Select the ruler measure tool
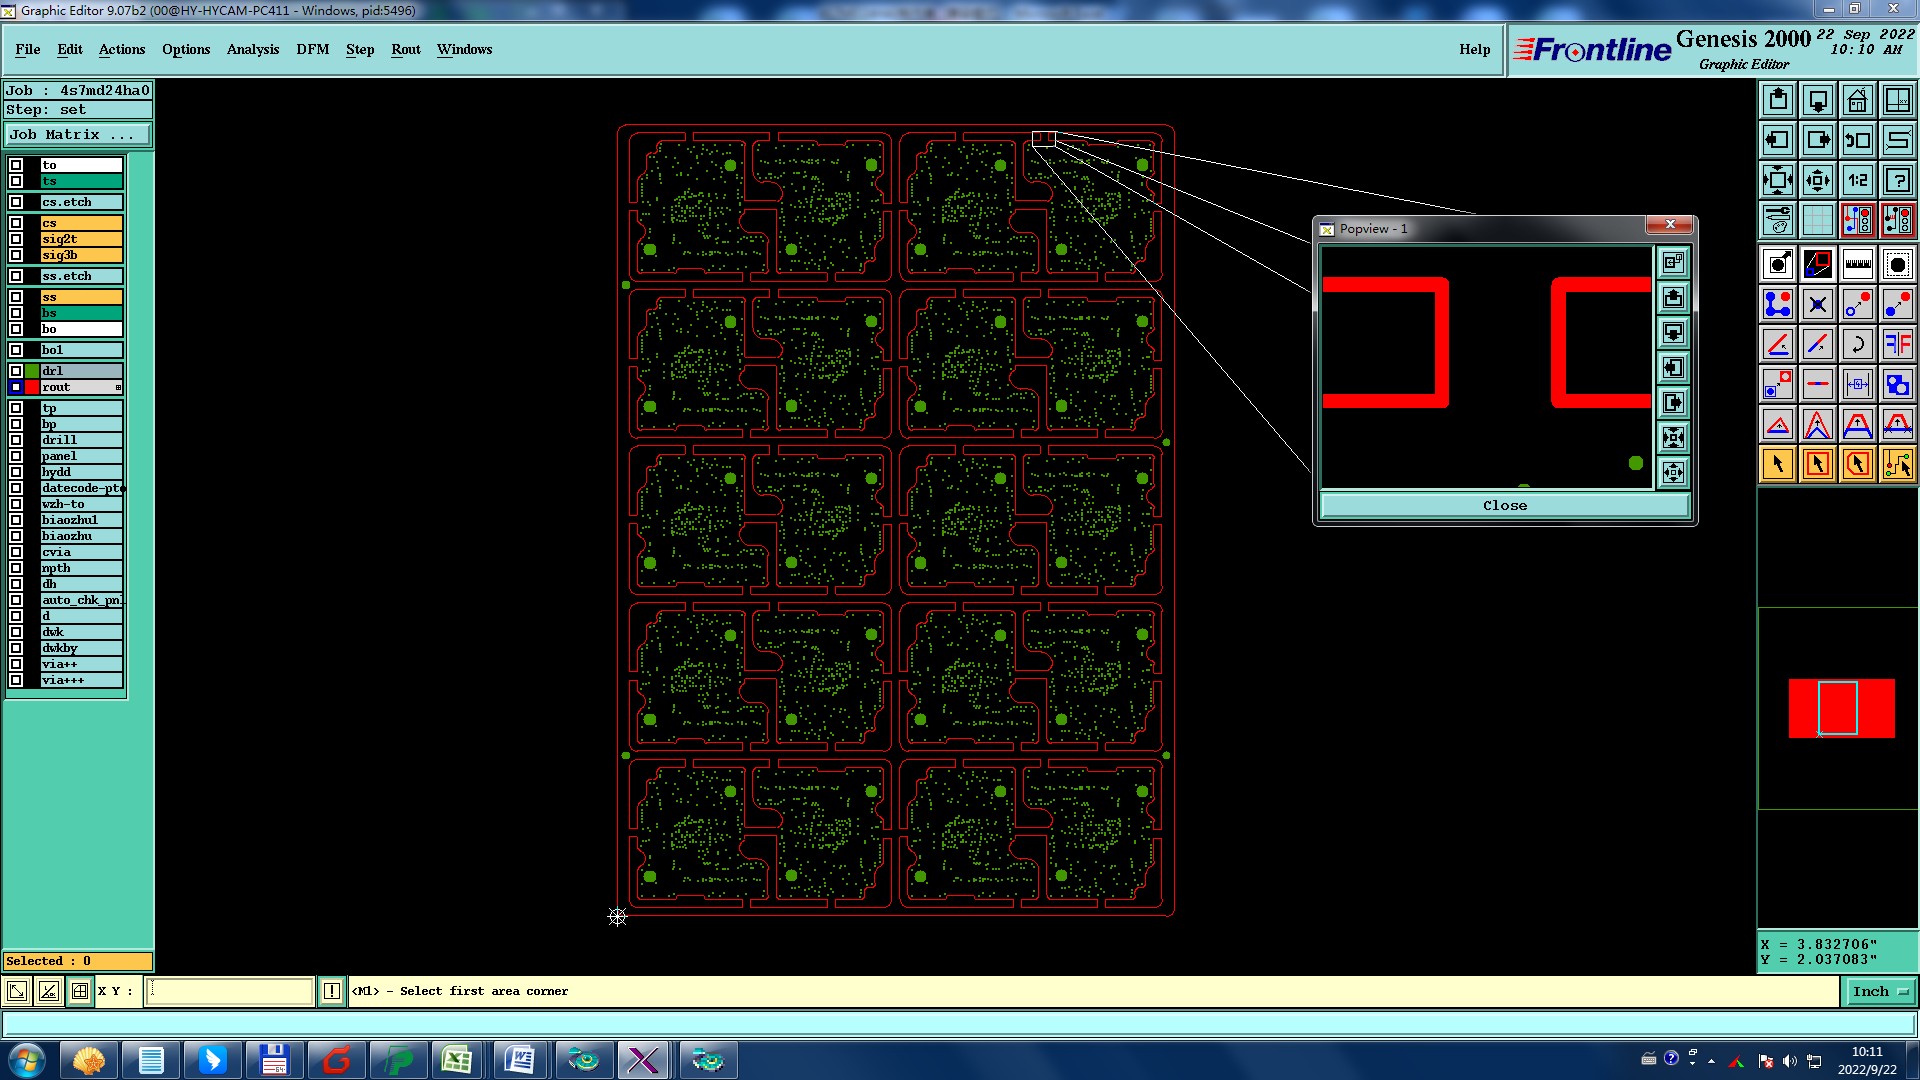The image size is (1920, 1080). click(x=1857, y=264)
